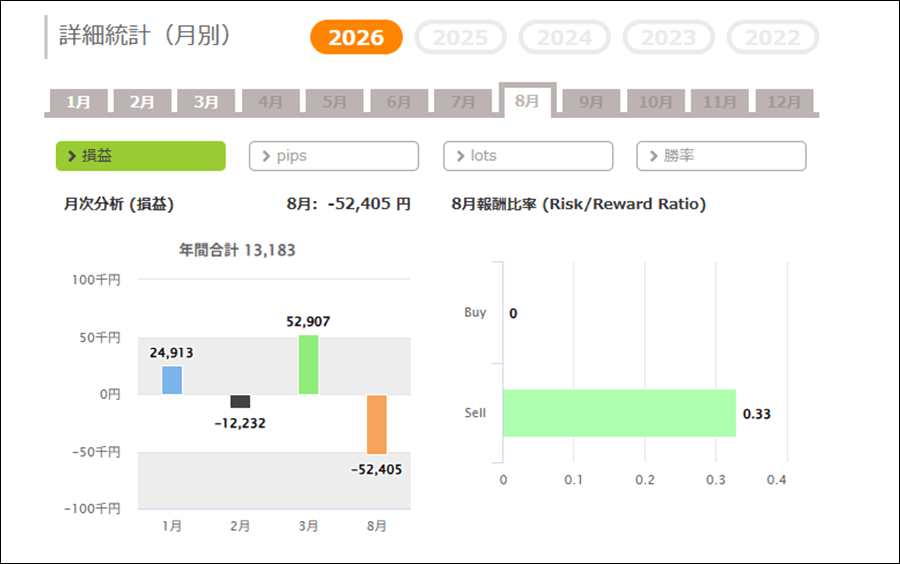Show lots analysis view
900x564 pixels.
(x=528, y=156)
